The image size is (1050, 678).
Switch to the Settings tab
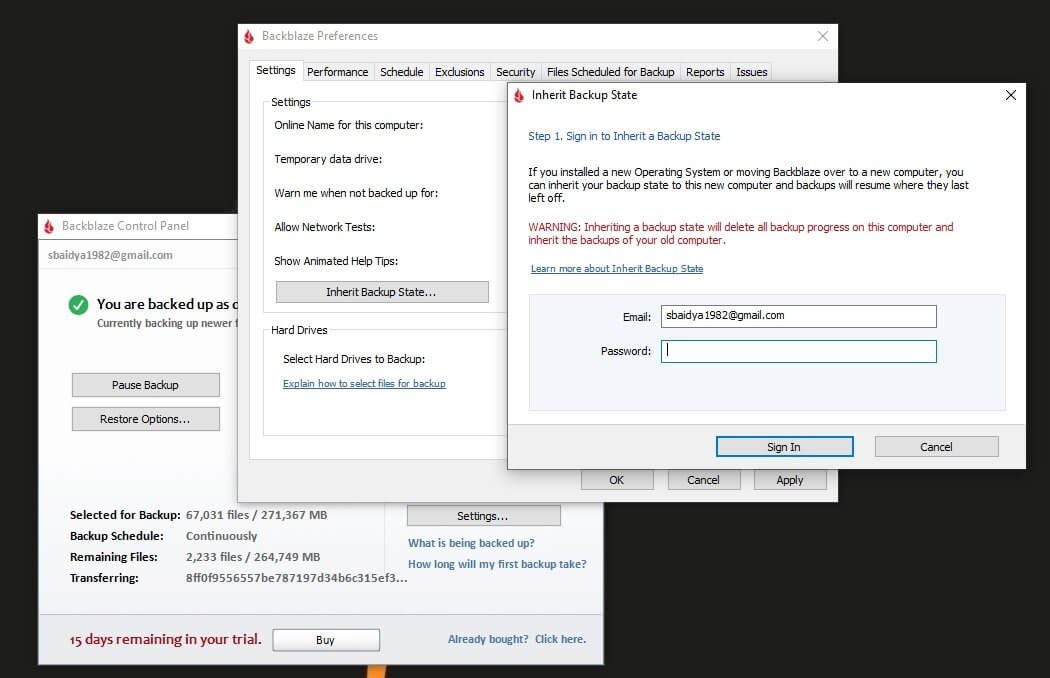coord(275,70)
